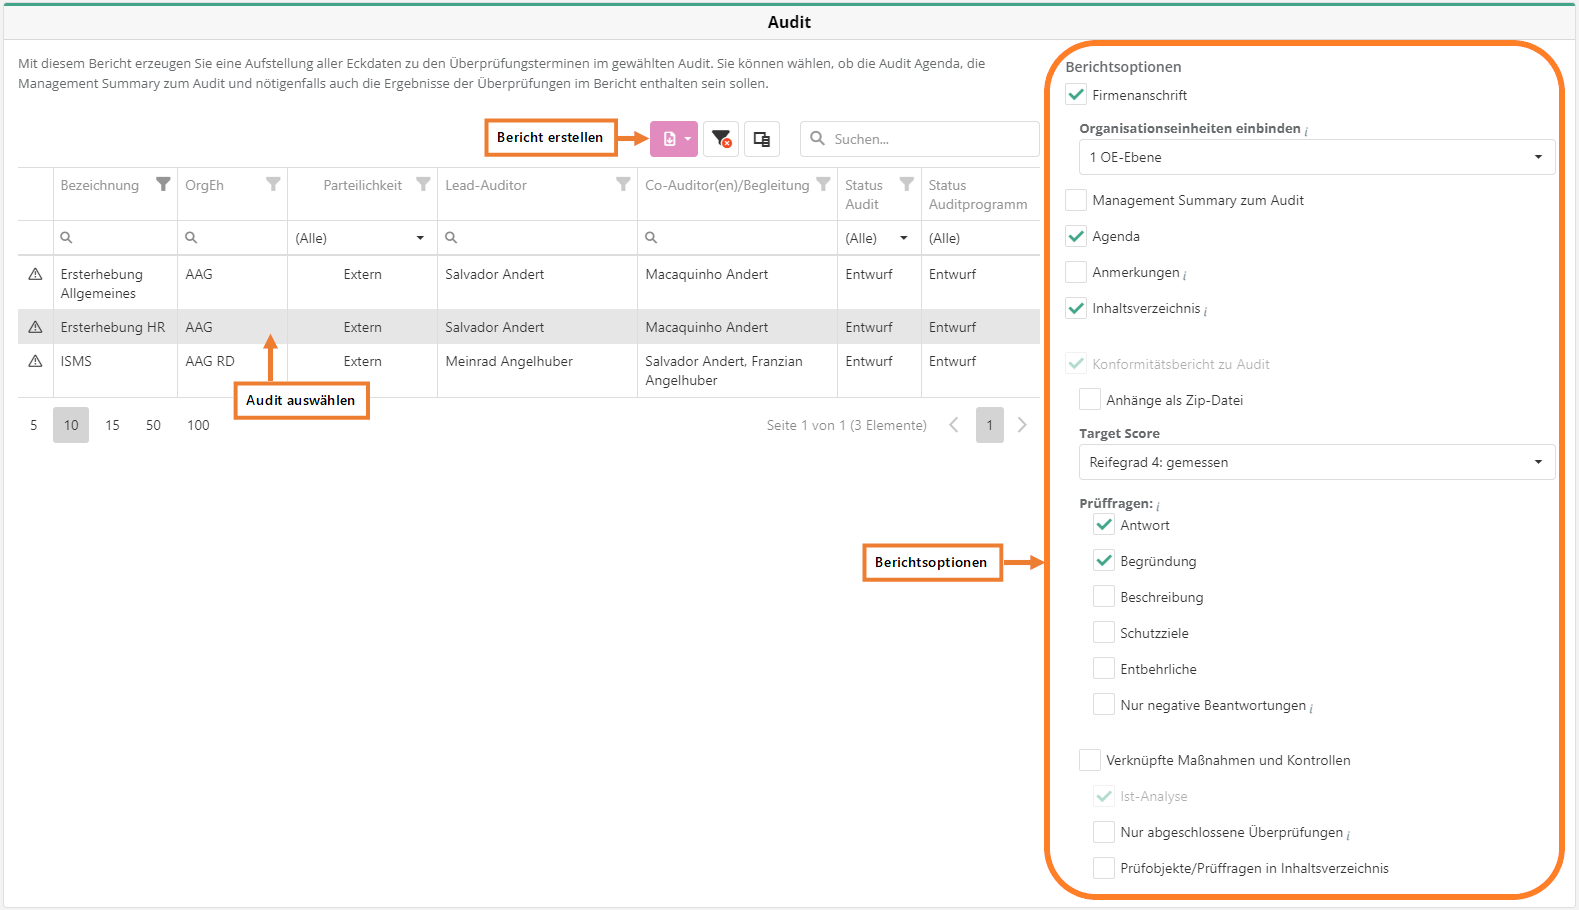Select page size 15
1579x910 pixels.
click(112, 425)
